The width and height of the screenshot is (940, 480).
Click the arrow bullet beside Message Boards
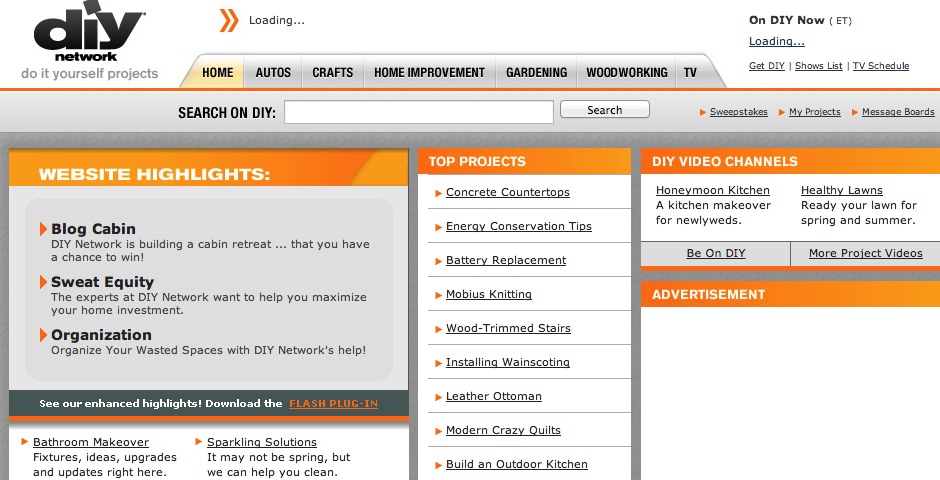click(855, 112)
